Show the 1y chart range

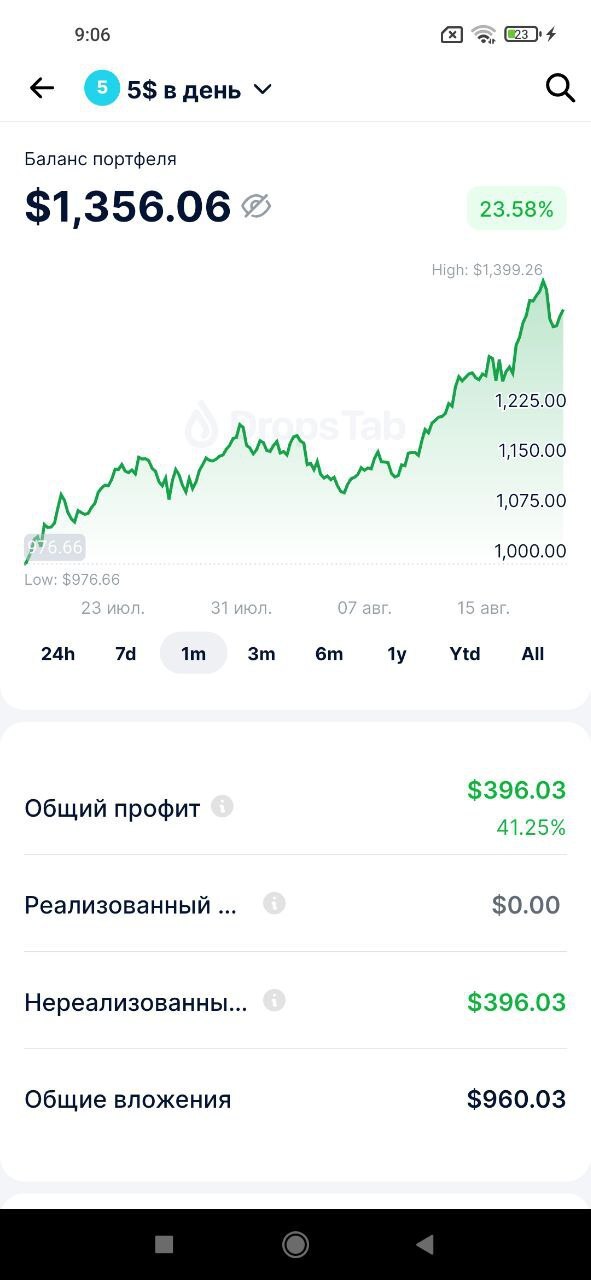[x=397, y=653]
